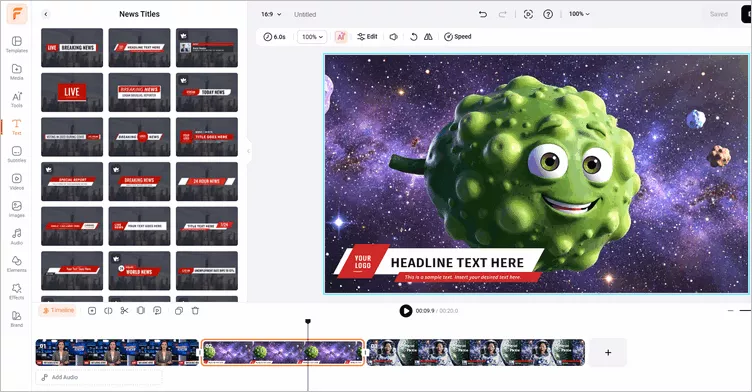752x392 pixels.
Task: Select the Text sidebar tab
Action: 16,127
